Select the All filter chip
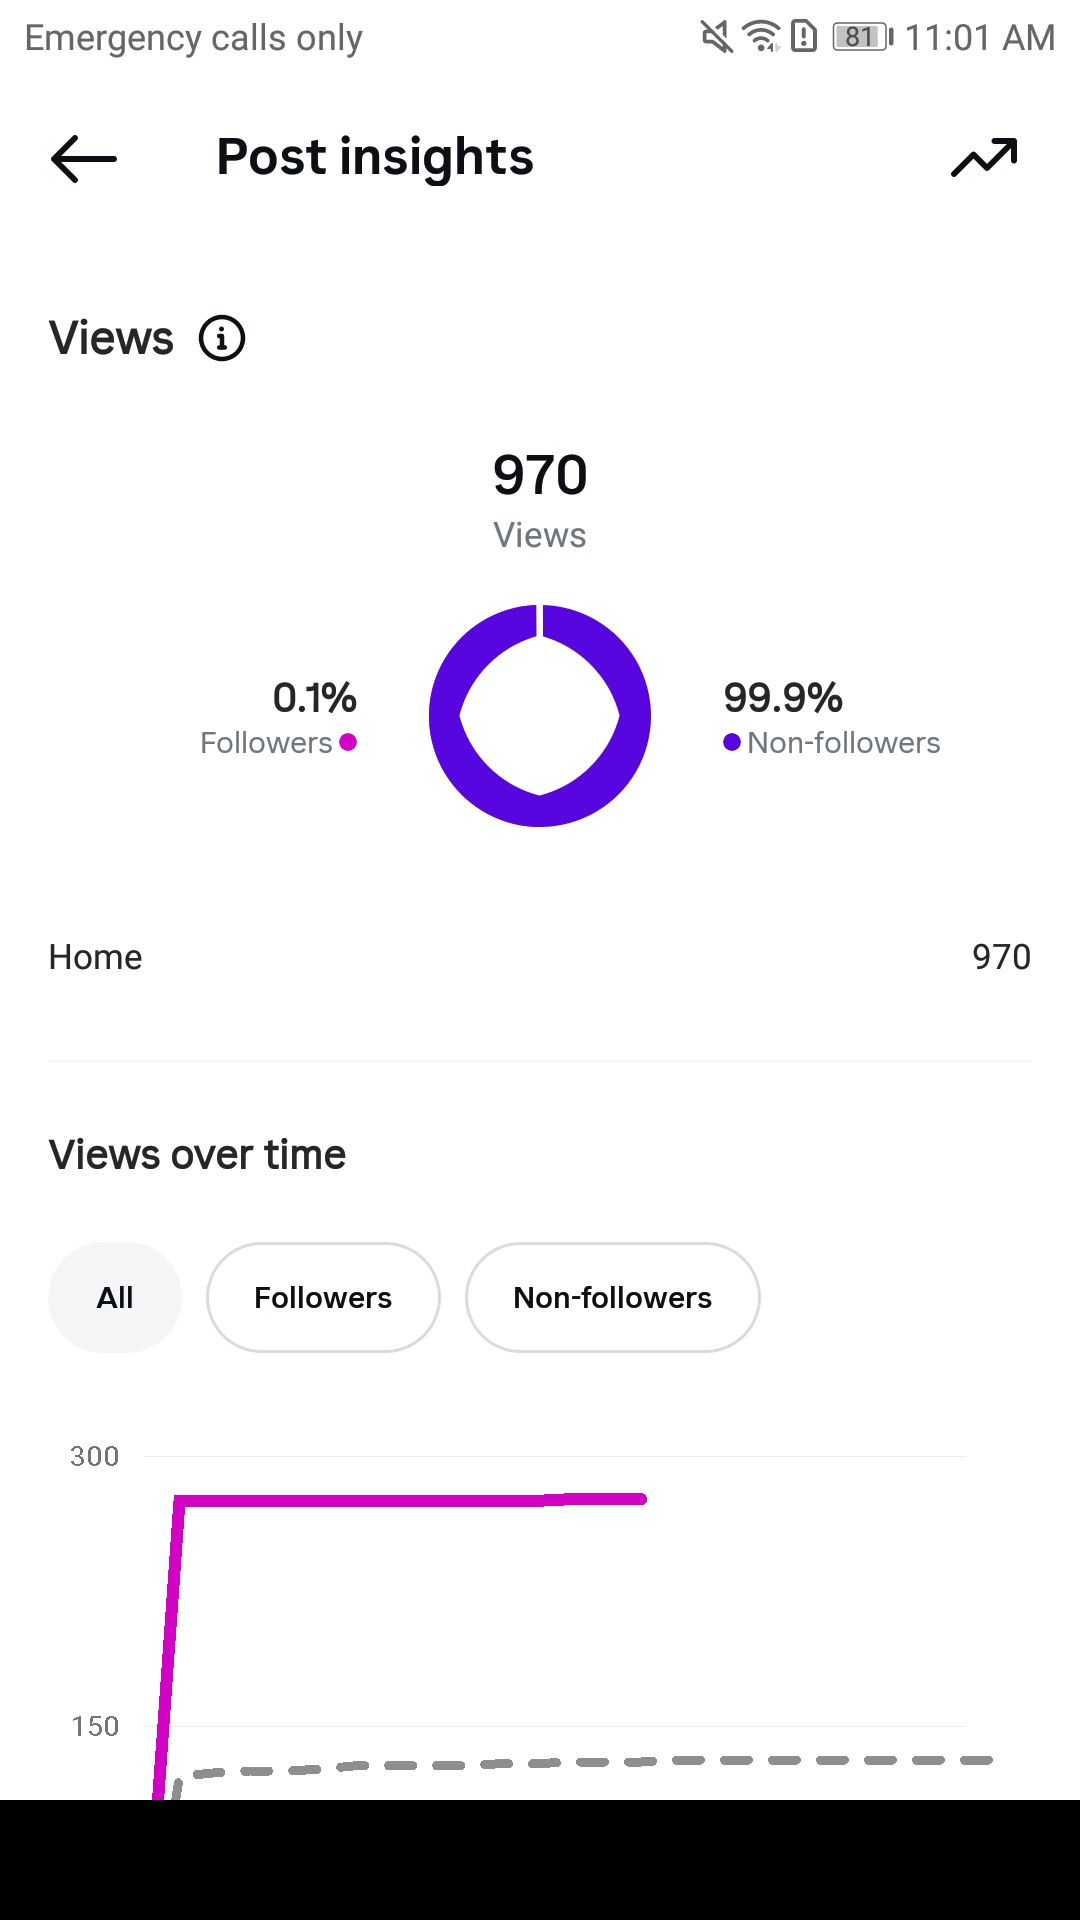This screenshot has width=1080, height=1920. pyautogui.click(x=115, y=1297)
